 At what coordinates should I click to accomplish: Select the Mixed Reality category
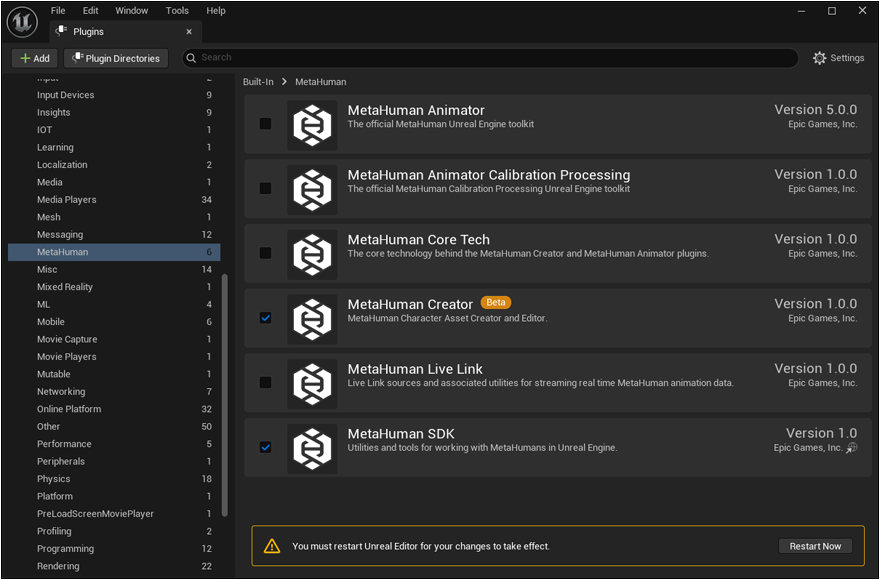coord(114,287)
